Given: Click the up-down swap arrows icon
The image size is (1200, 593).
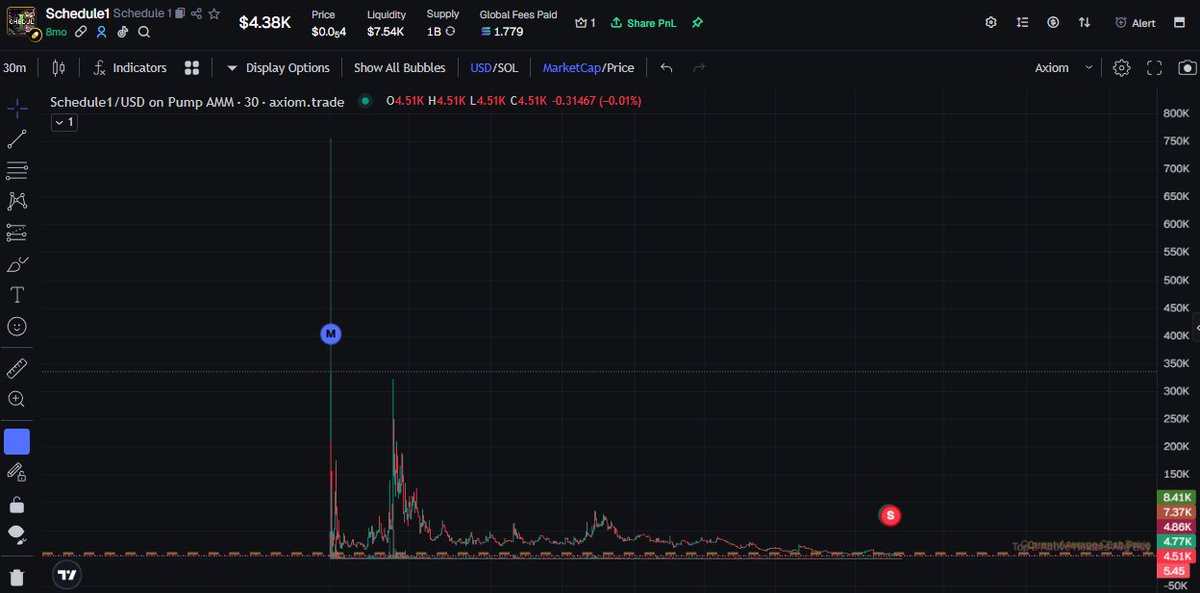Looking at the screenshot, I should click(1084, 22).
